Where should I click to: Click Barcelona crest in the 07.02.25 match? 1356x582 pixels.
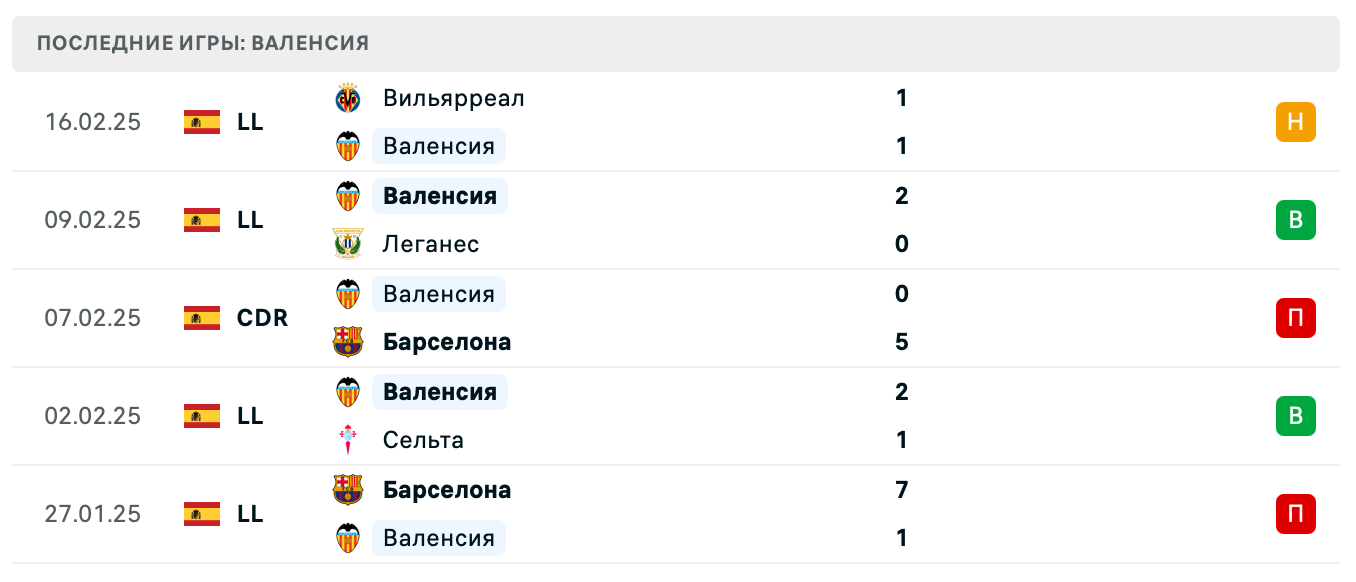tap(348, 342)
